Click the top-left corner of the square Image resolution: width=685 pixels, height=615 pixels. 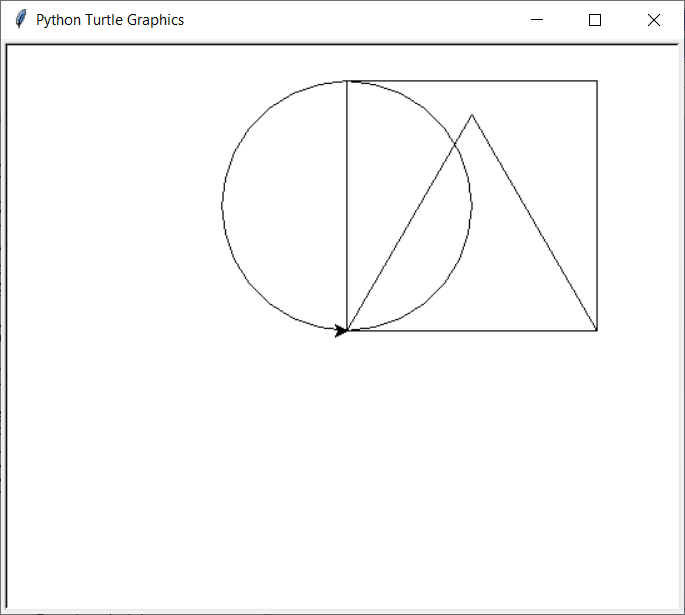(347, 81)
